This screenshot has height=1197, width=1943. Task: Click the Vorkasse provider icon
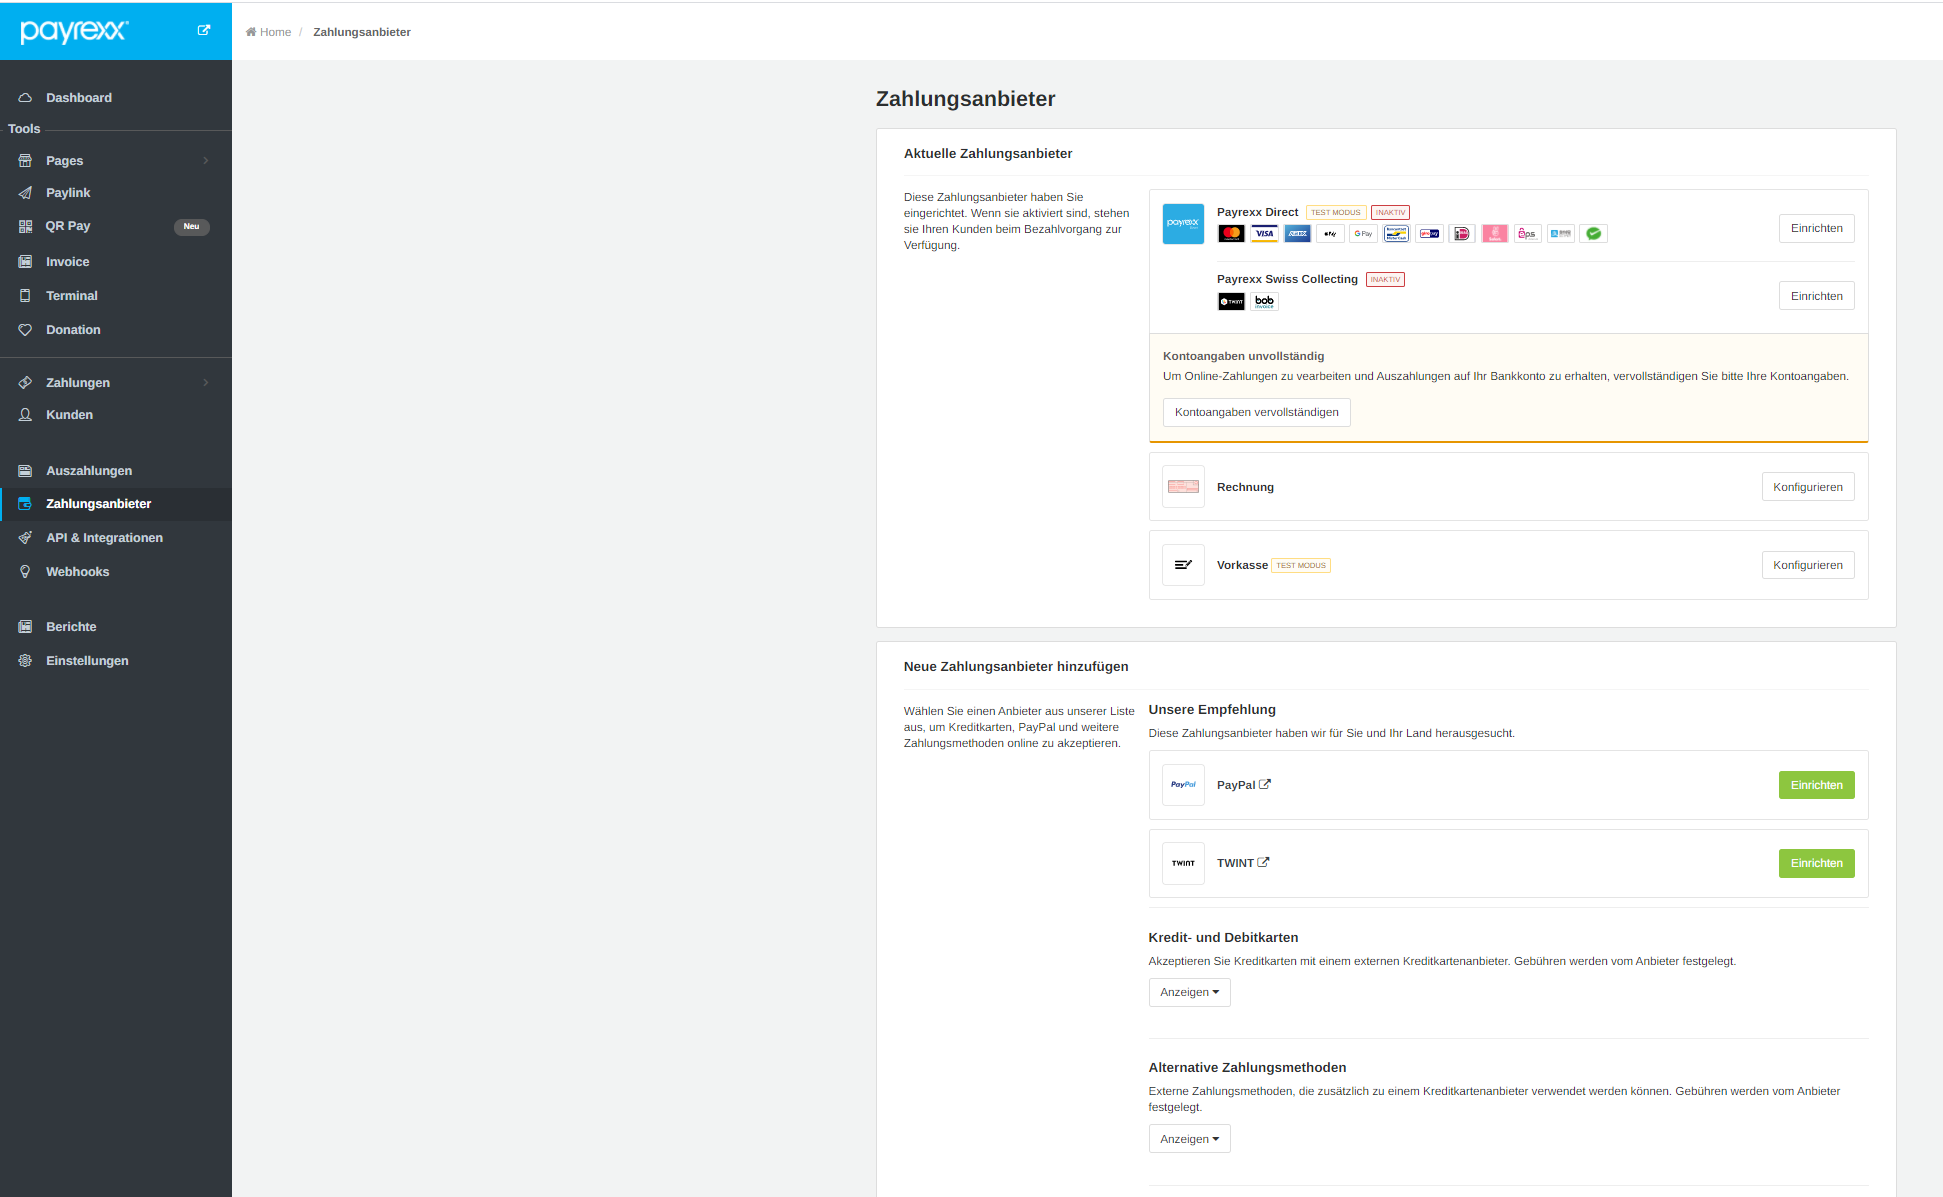(x=1183, y=565)
